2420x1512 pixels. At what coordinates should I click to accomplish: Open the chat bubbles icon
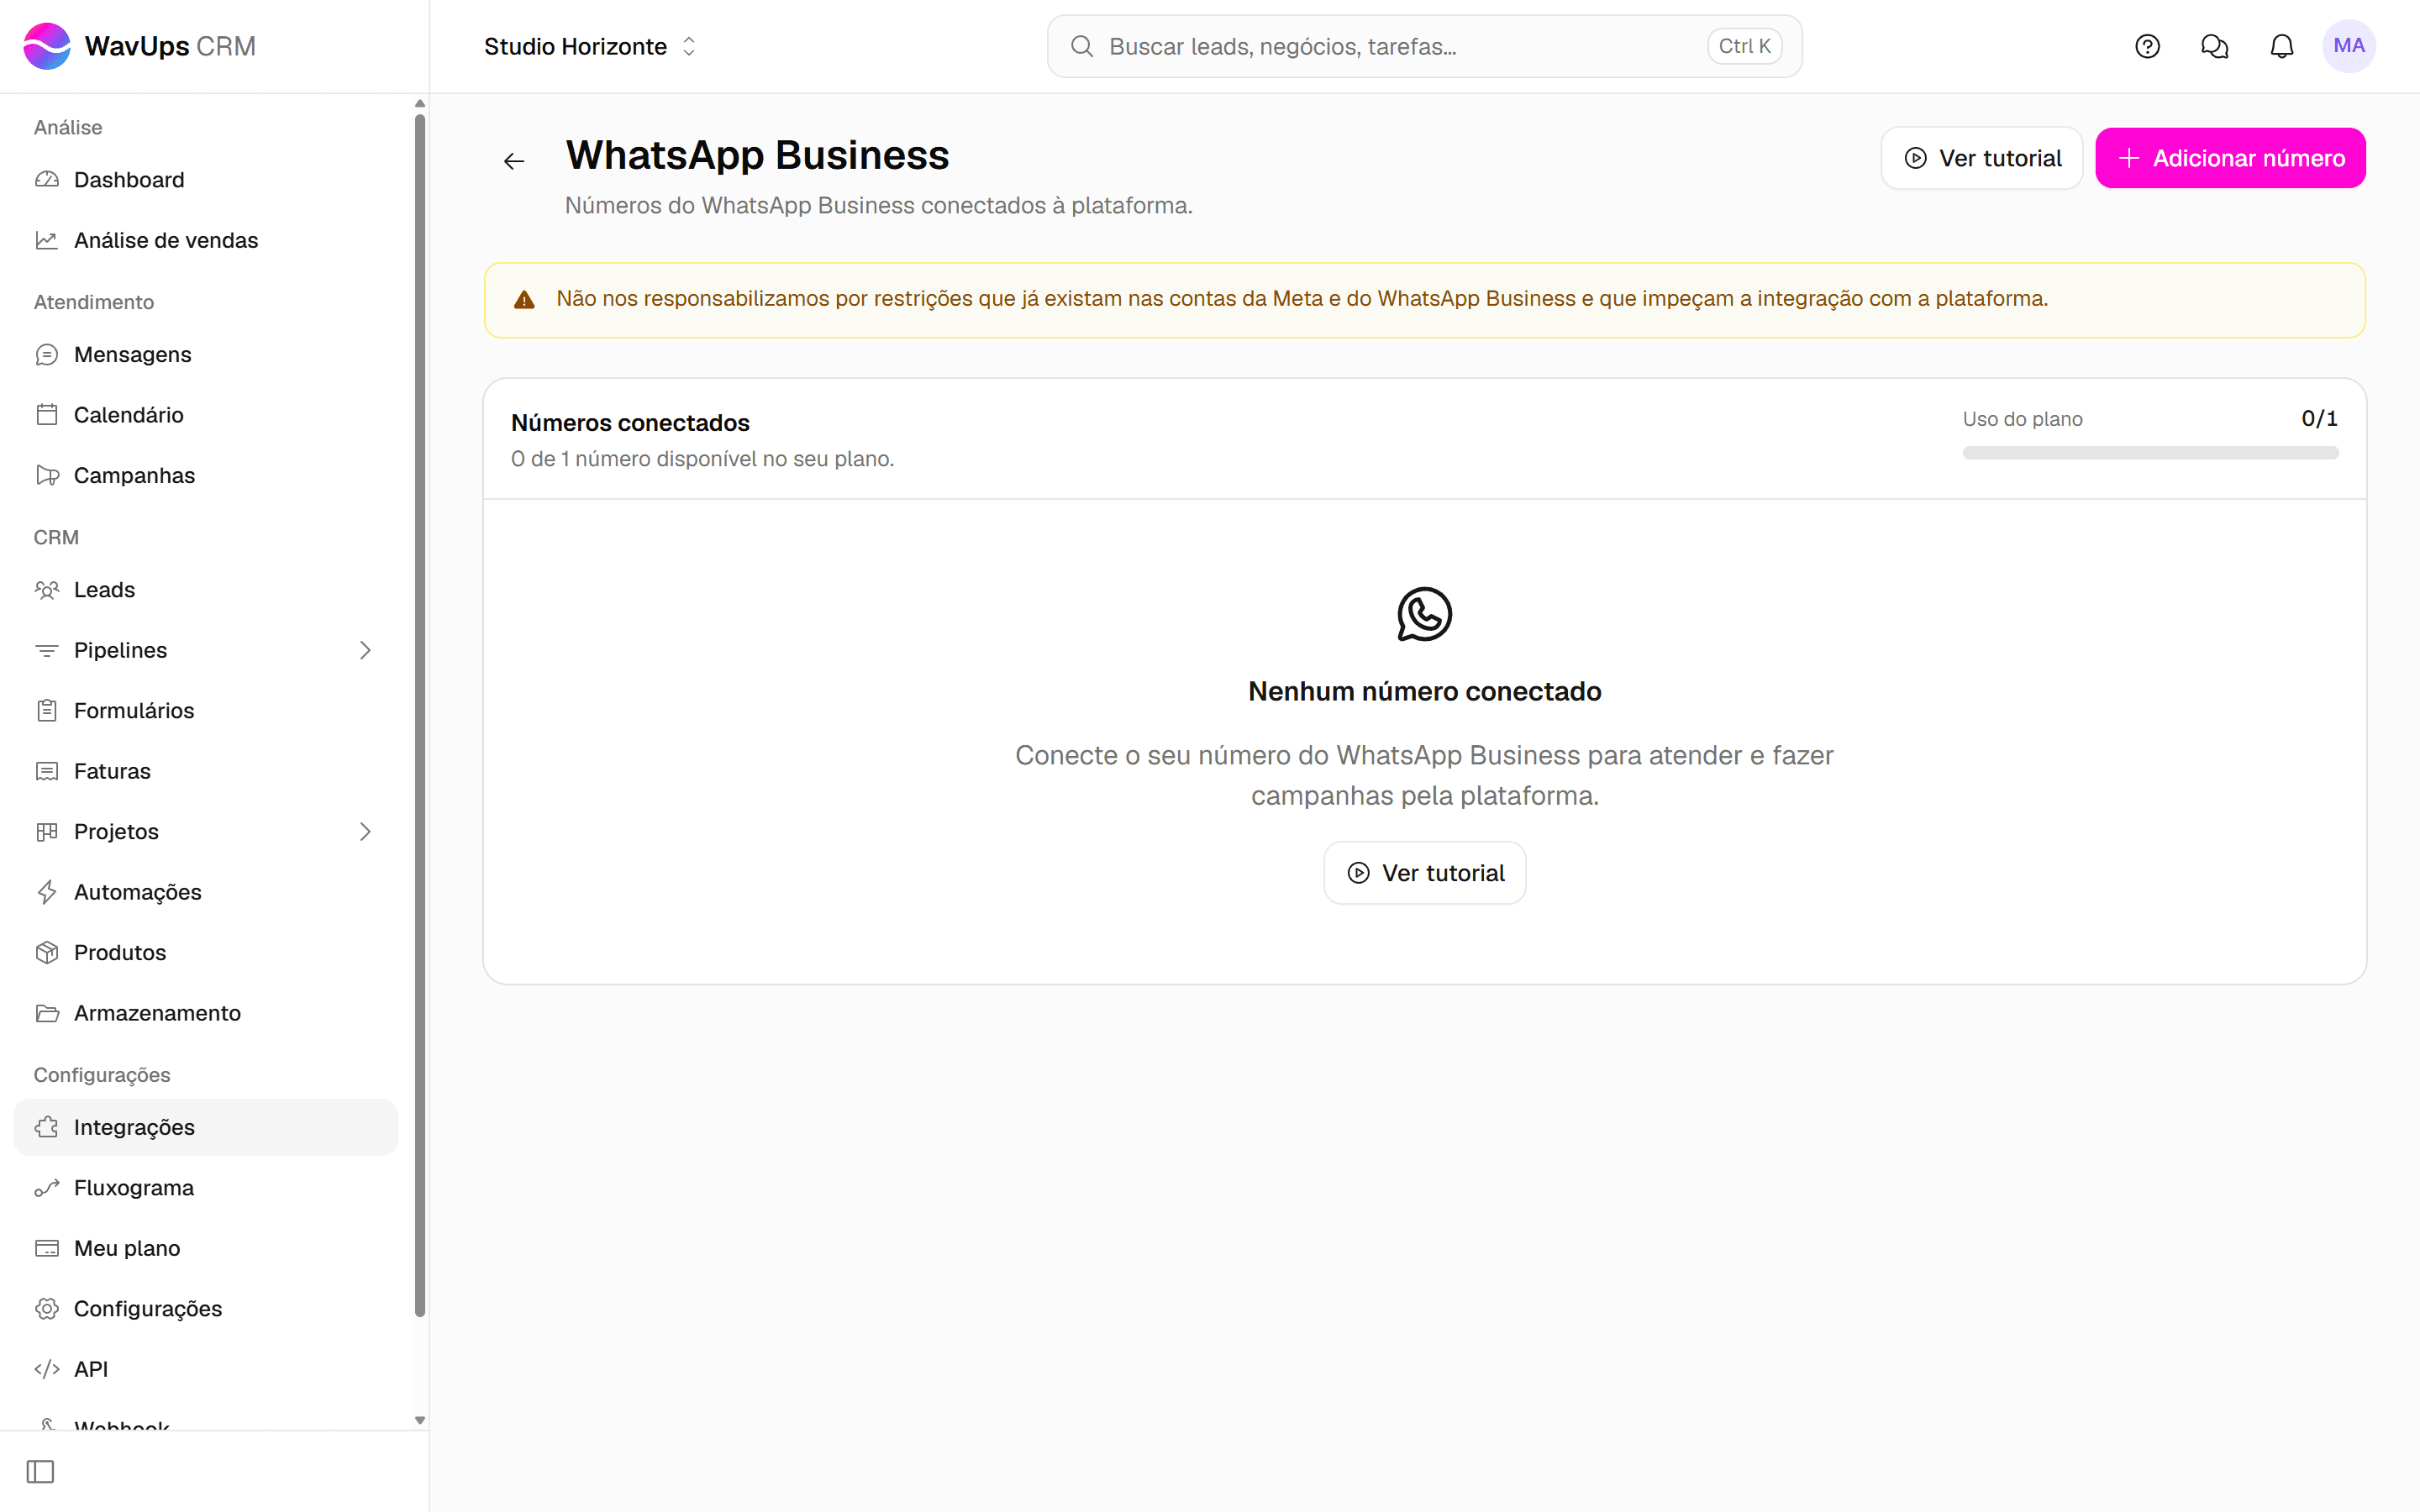coord(2214,46)
